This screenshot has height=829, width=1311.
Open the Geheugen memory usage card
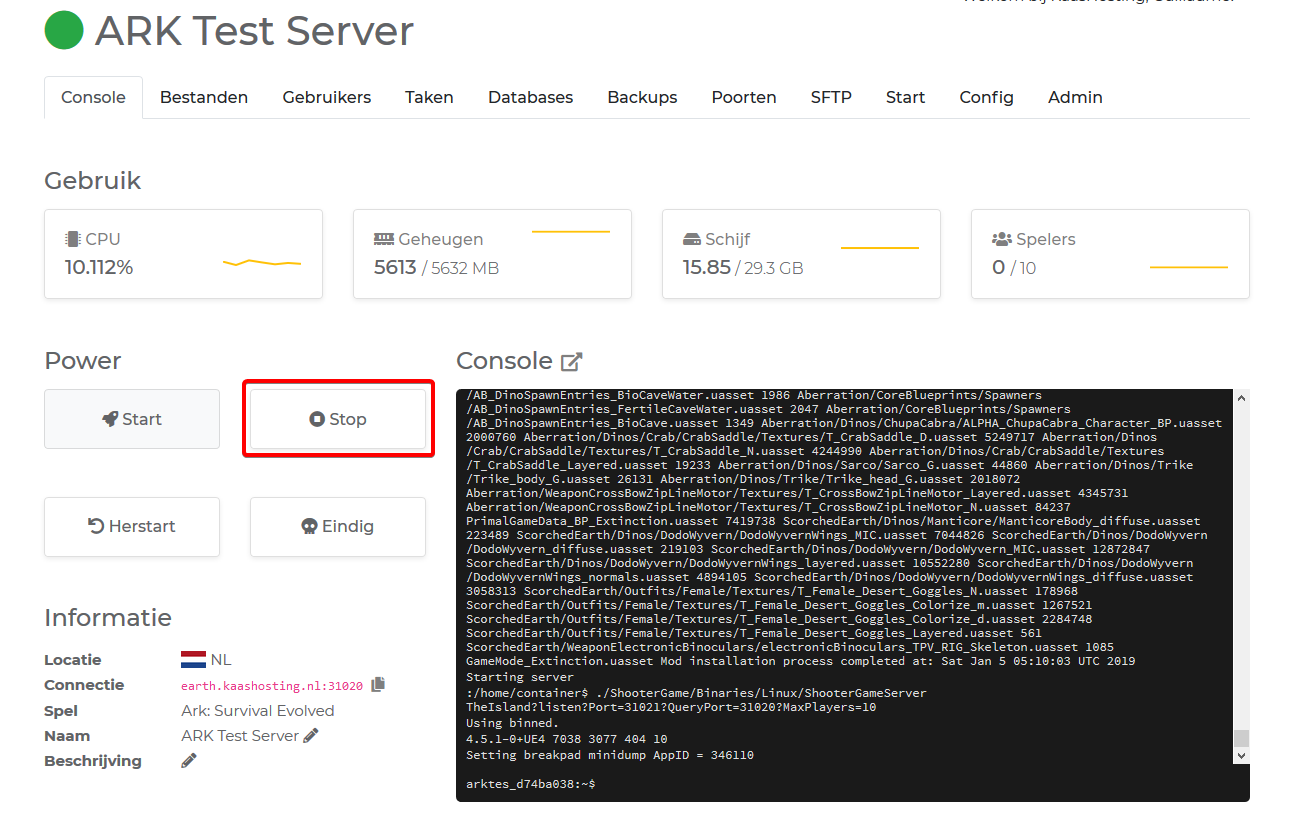coord(492,254)
